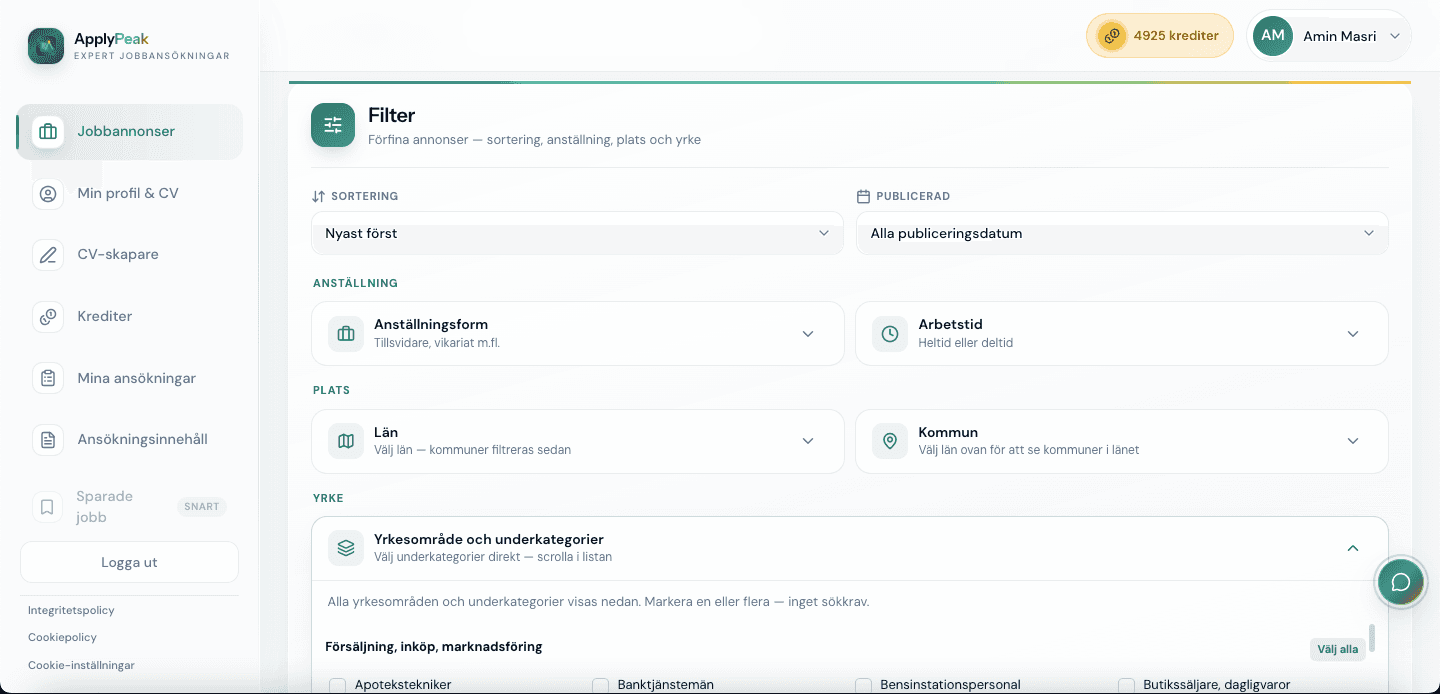Click the 'Amin Masri' user name
This screenshot has width=1440, height=694.
(1340, 36)
